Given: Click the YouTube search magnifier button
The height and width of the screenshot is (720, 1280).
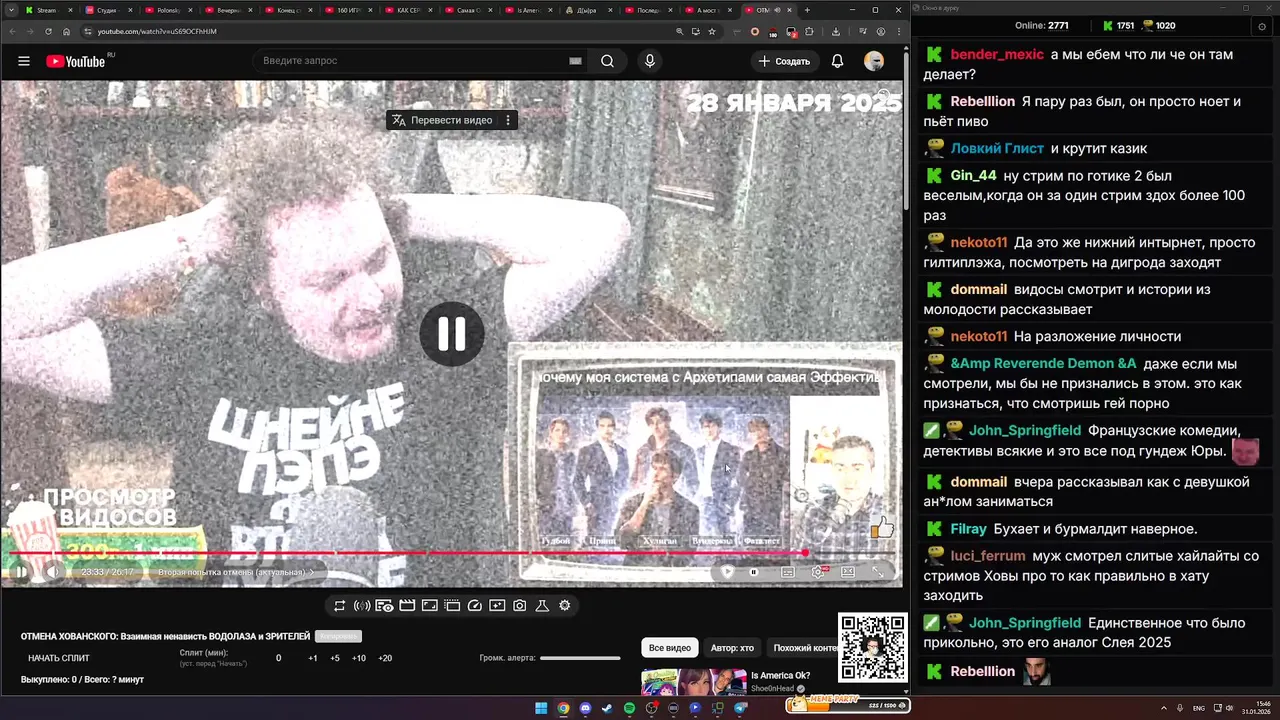Looking at the screenshot, I should tap(607, 61).
